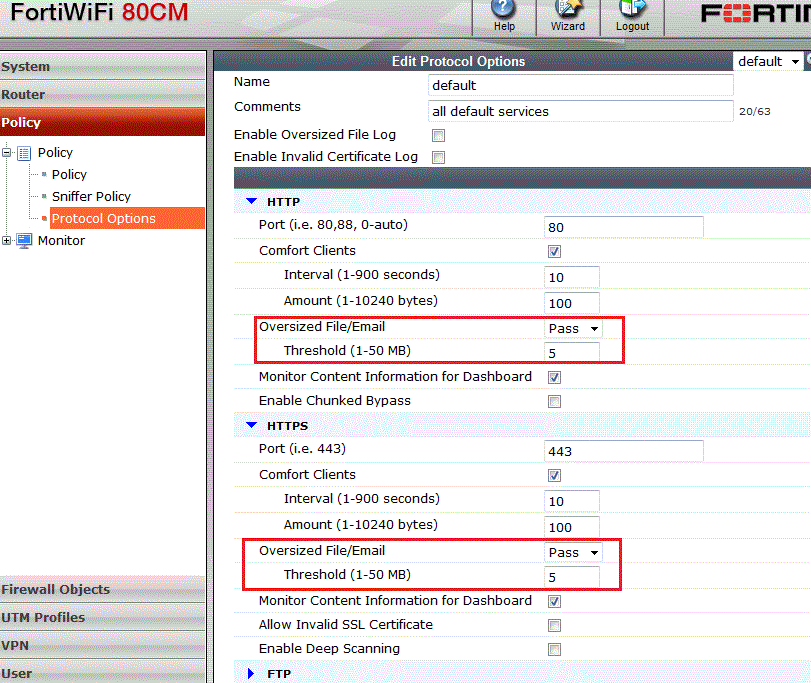The width and height of the screenshot is (811, 683).
Task: Collapse the Policy tree node
Action: pos(7,153)
